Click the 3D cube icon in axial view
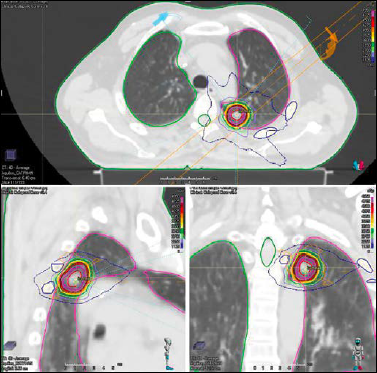This screenshot has height=373, width=377. point(10,155)
